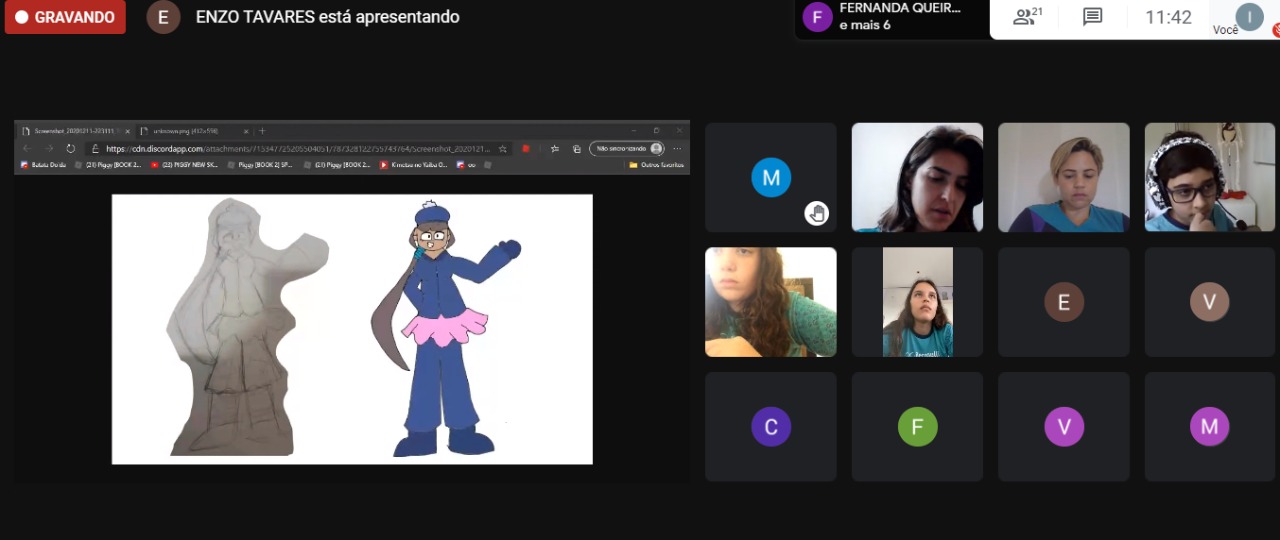Image resolution: width=1280 pixels, height=540 pixels.
Task: Open the browser's three-dot settings menu
Action: tap(677, 149)
